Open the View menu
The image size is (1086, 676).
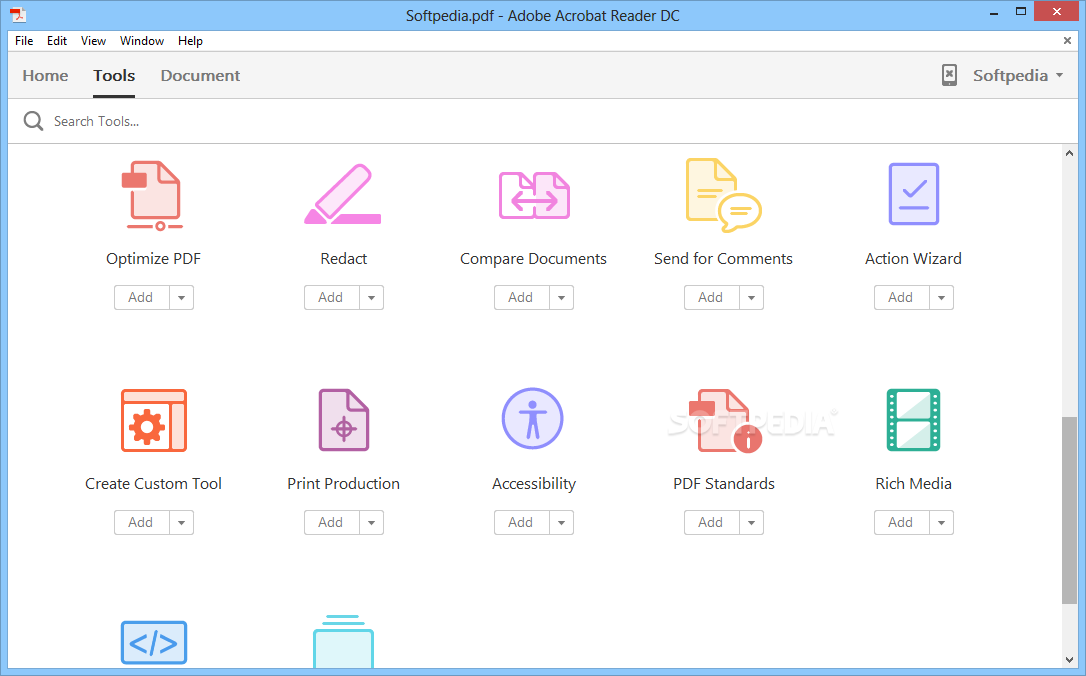tap(94, 41)
